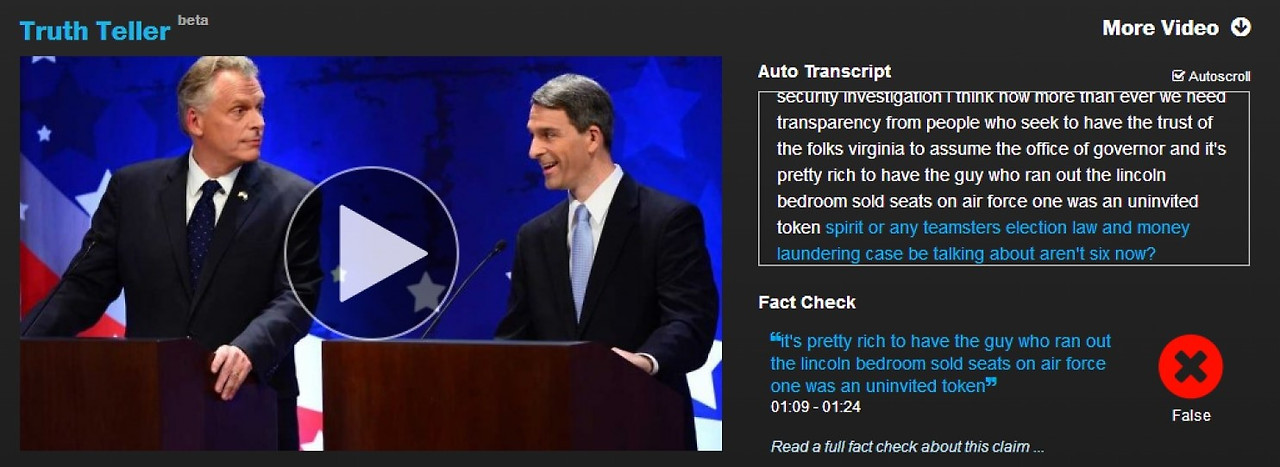Click the highlighted 'laundering case' transcript line

coord(966,254)
